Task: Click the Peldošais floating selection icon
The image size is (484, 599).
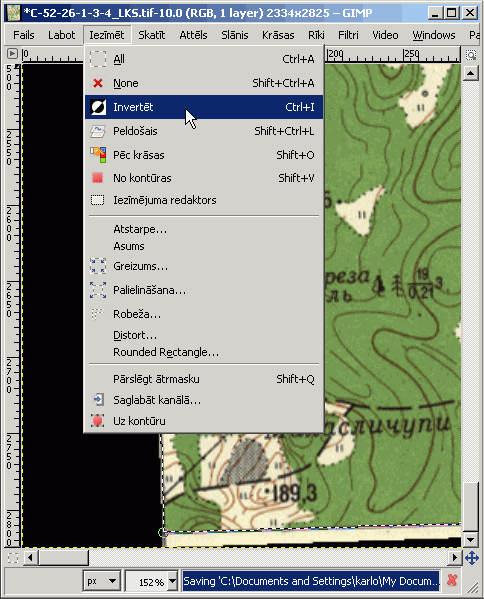Action: [x=98, y=131]
